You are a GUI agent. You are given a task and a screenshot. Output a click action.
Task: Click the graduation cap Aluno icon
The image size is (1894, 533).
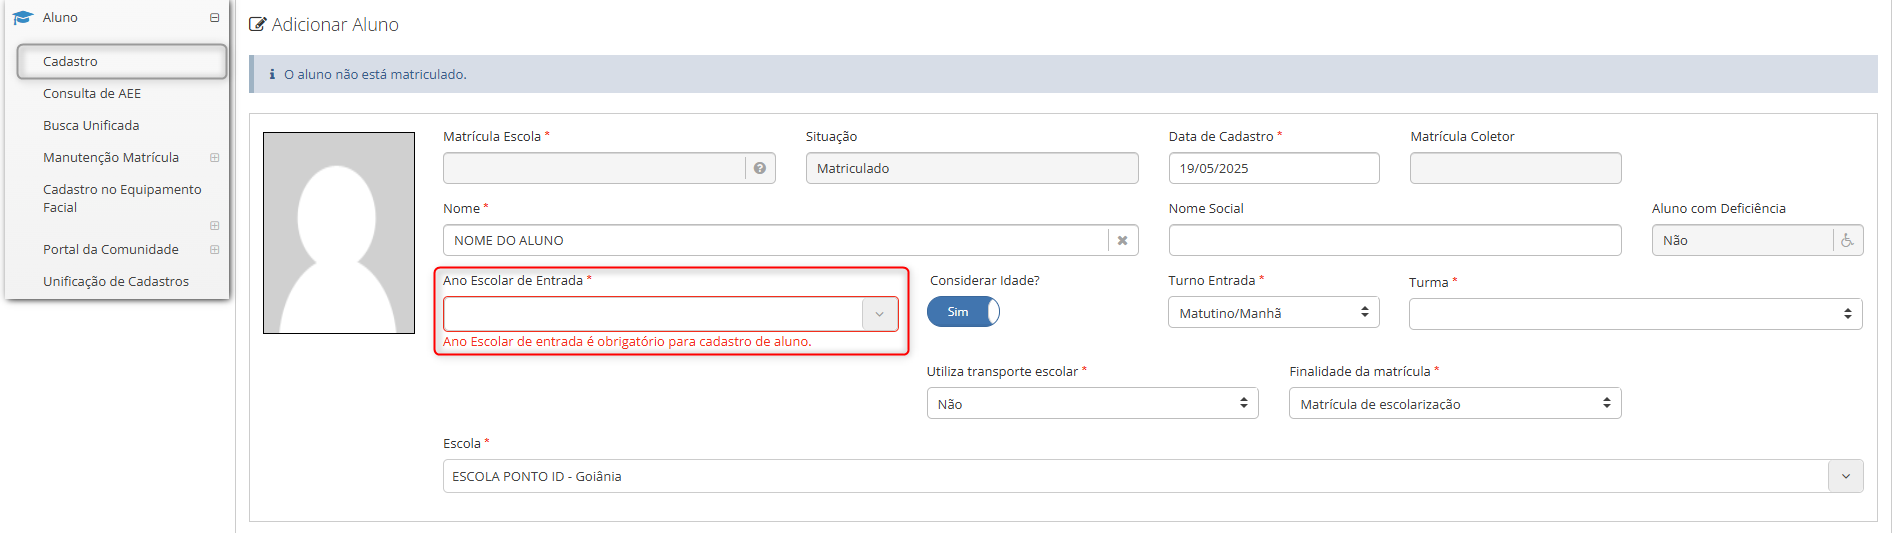point(23,17)
